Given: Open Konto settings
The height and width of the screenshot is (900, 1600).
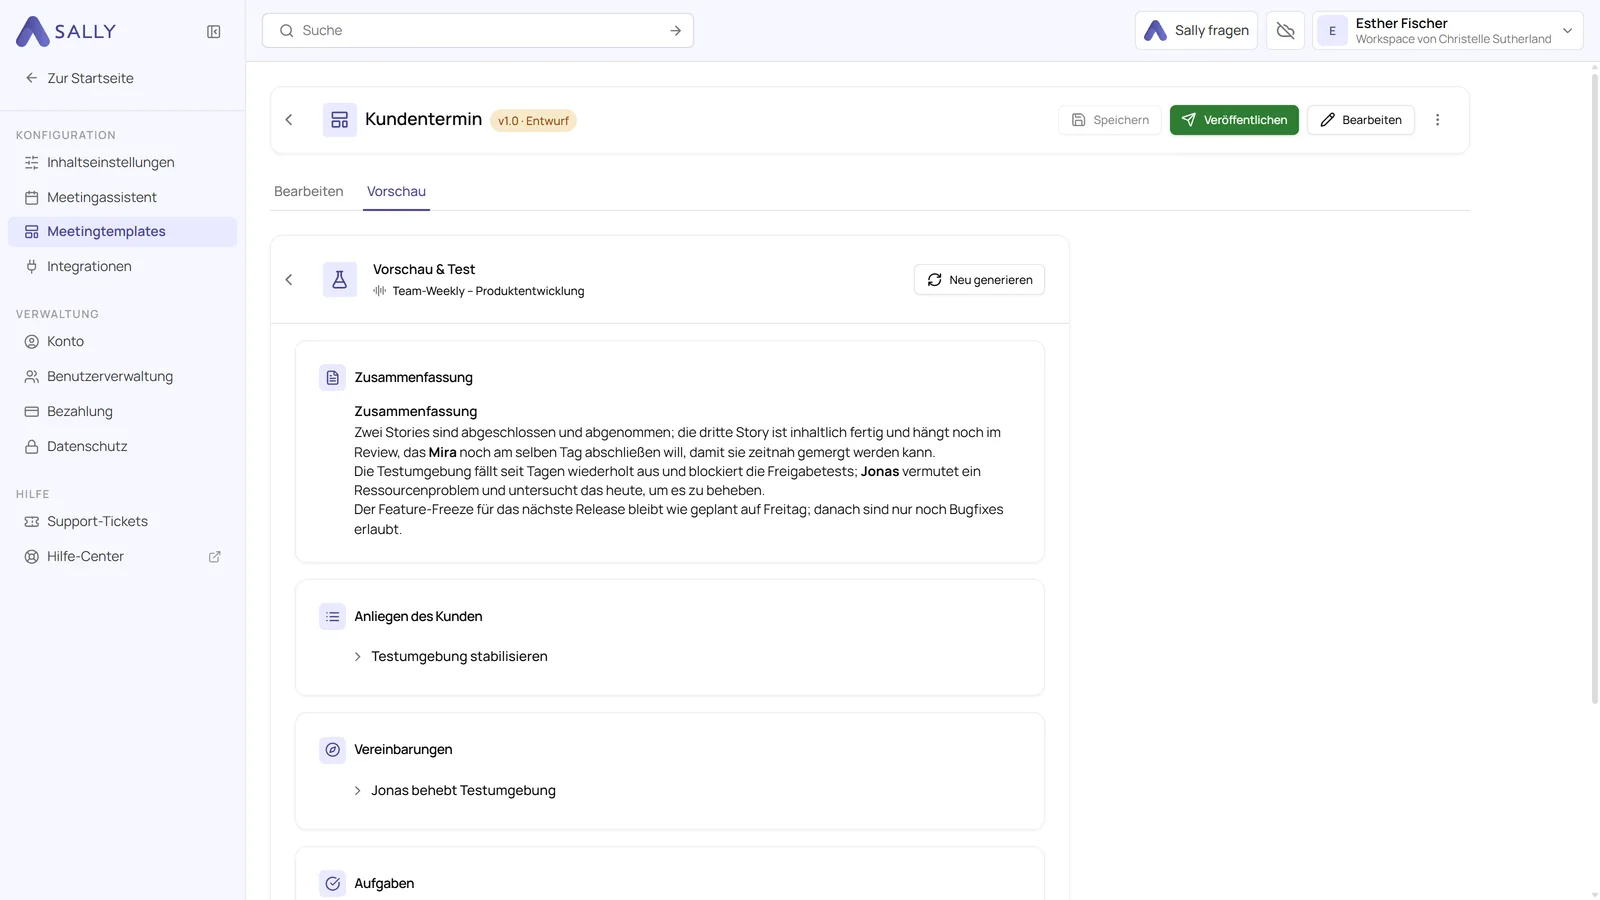Looking at the screenshot, I should [x=122, y=341].
